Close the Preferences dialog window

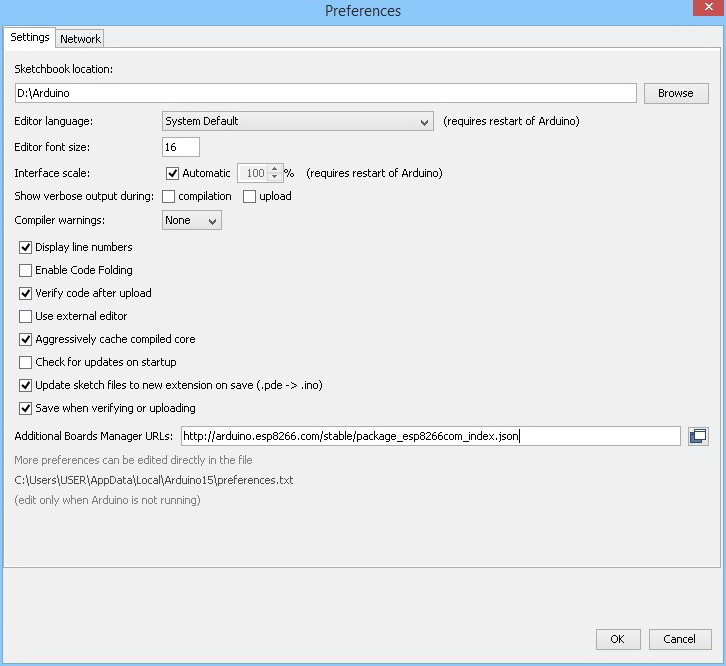point(709,11)
